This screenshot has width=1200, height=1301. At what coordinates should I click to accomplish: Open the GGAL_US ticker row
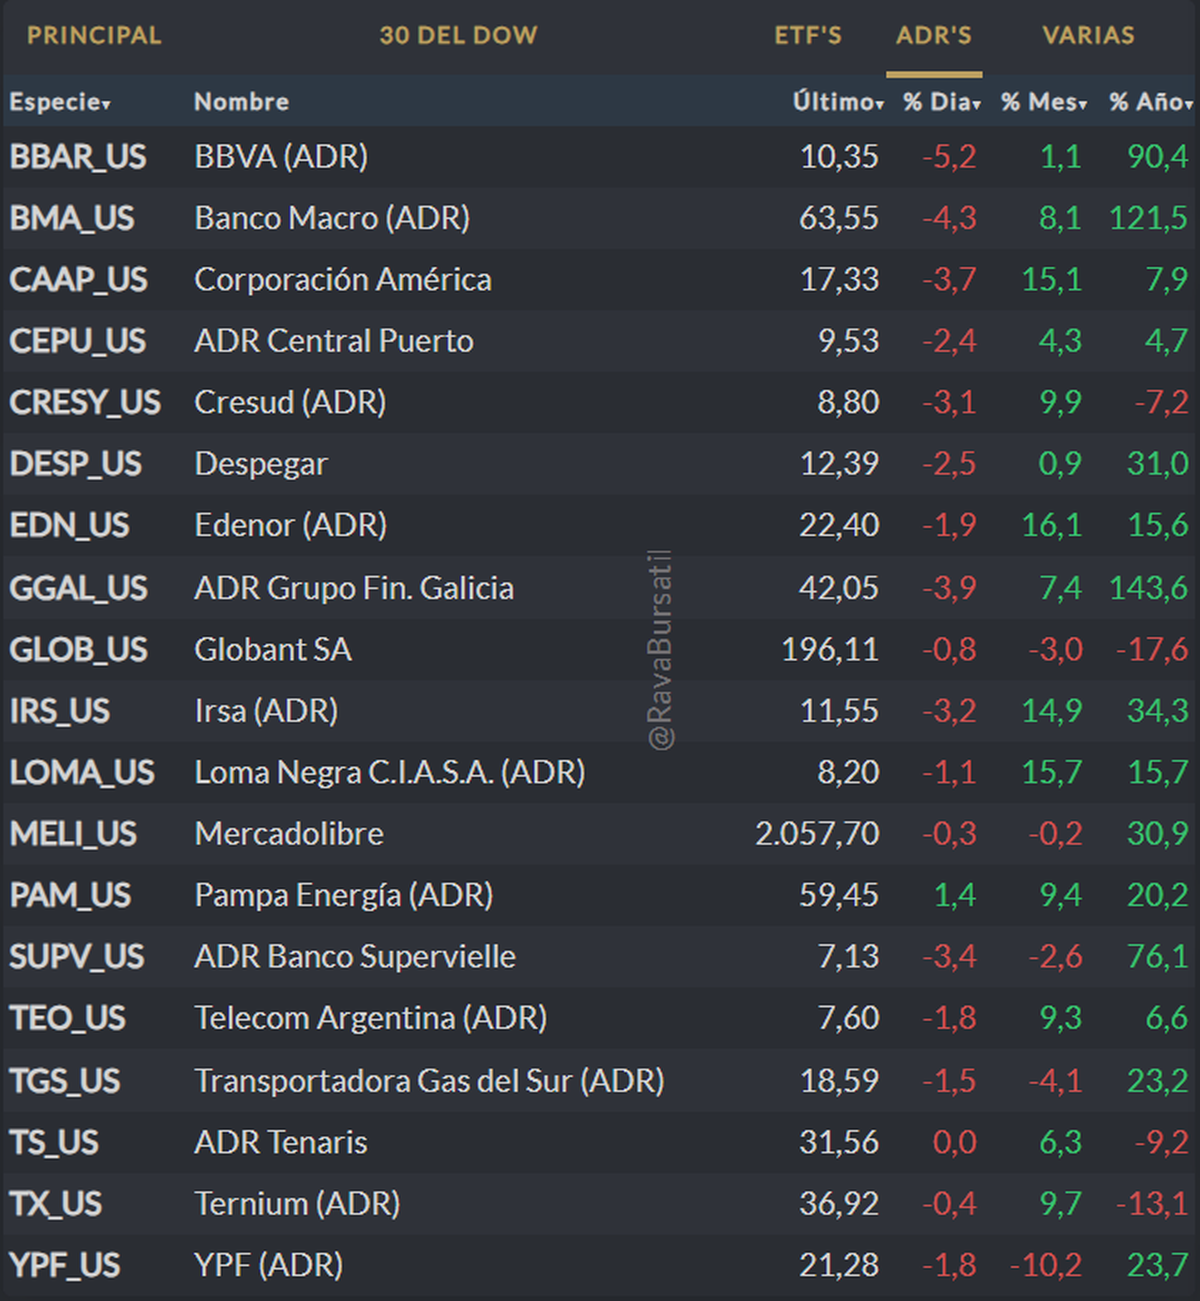78,588
